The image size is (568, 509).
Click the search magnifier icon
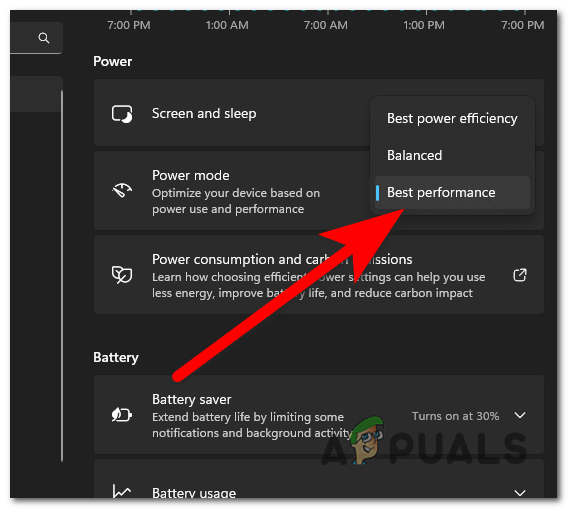pos(44,38)
